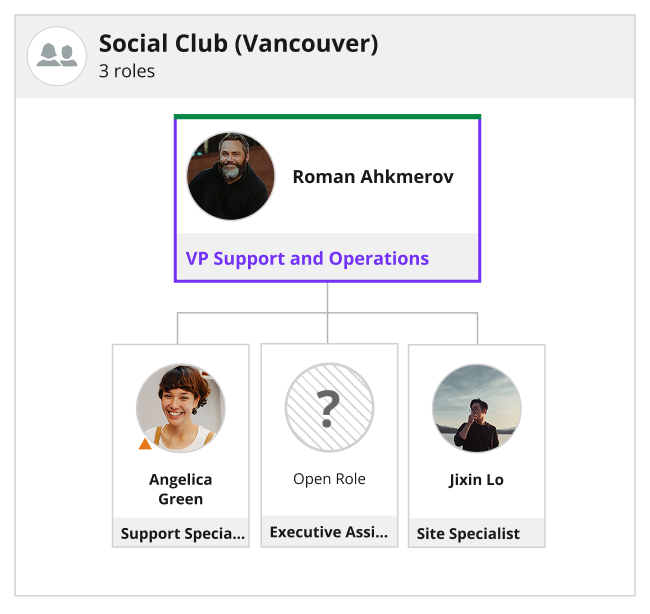
Task: Click the Social Club group icon
Action: pyautogui.click(x=57, y=56)
